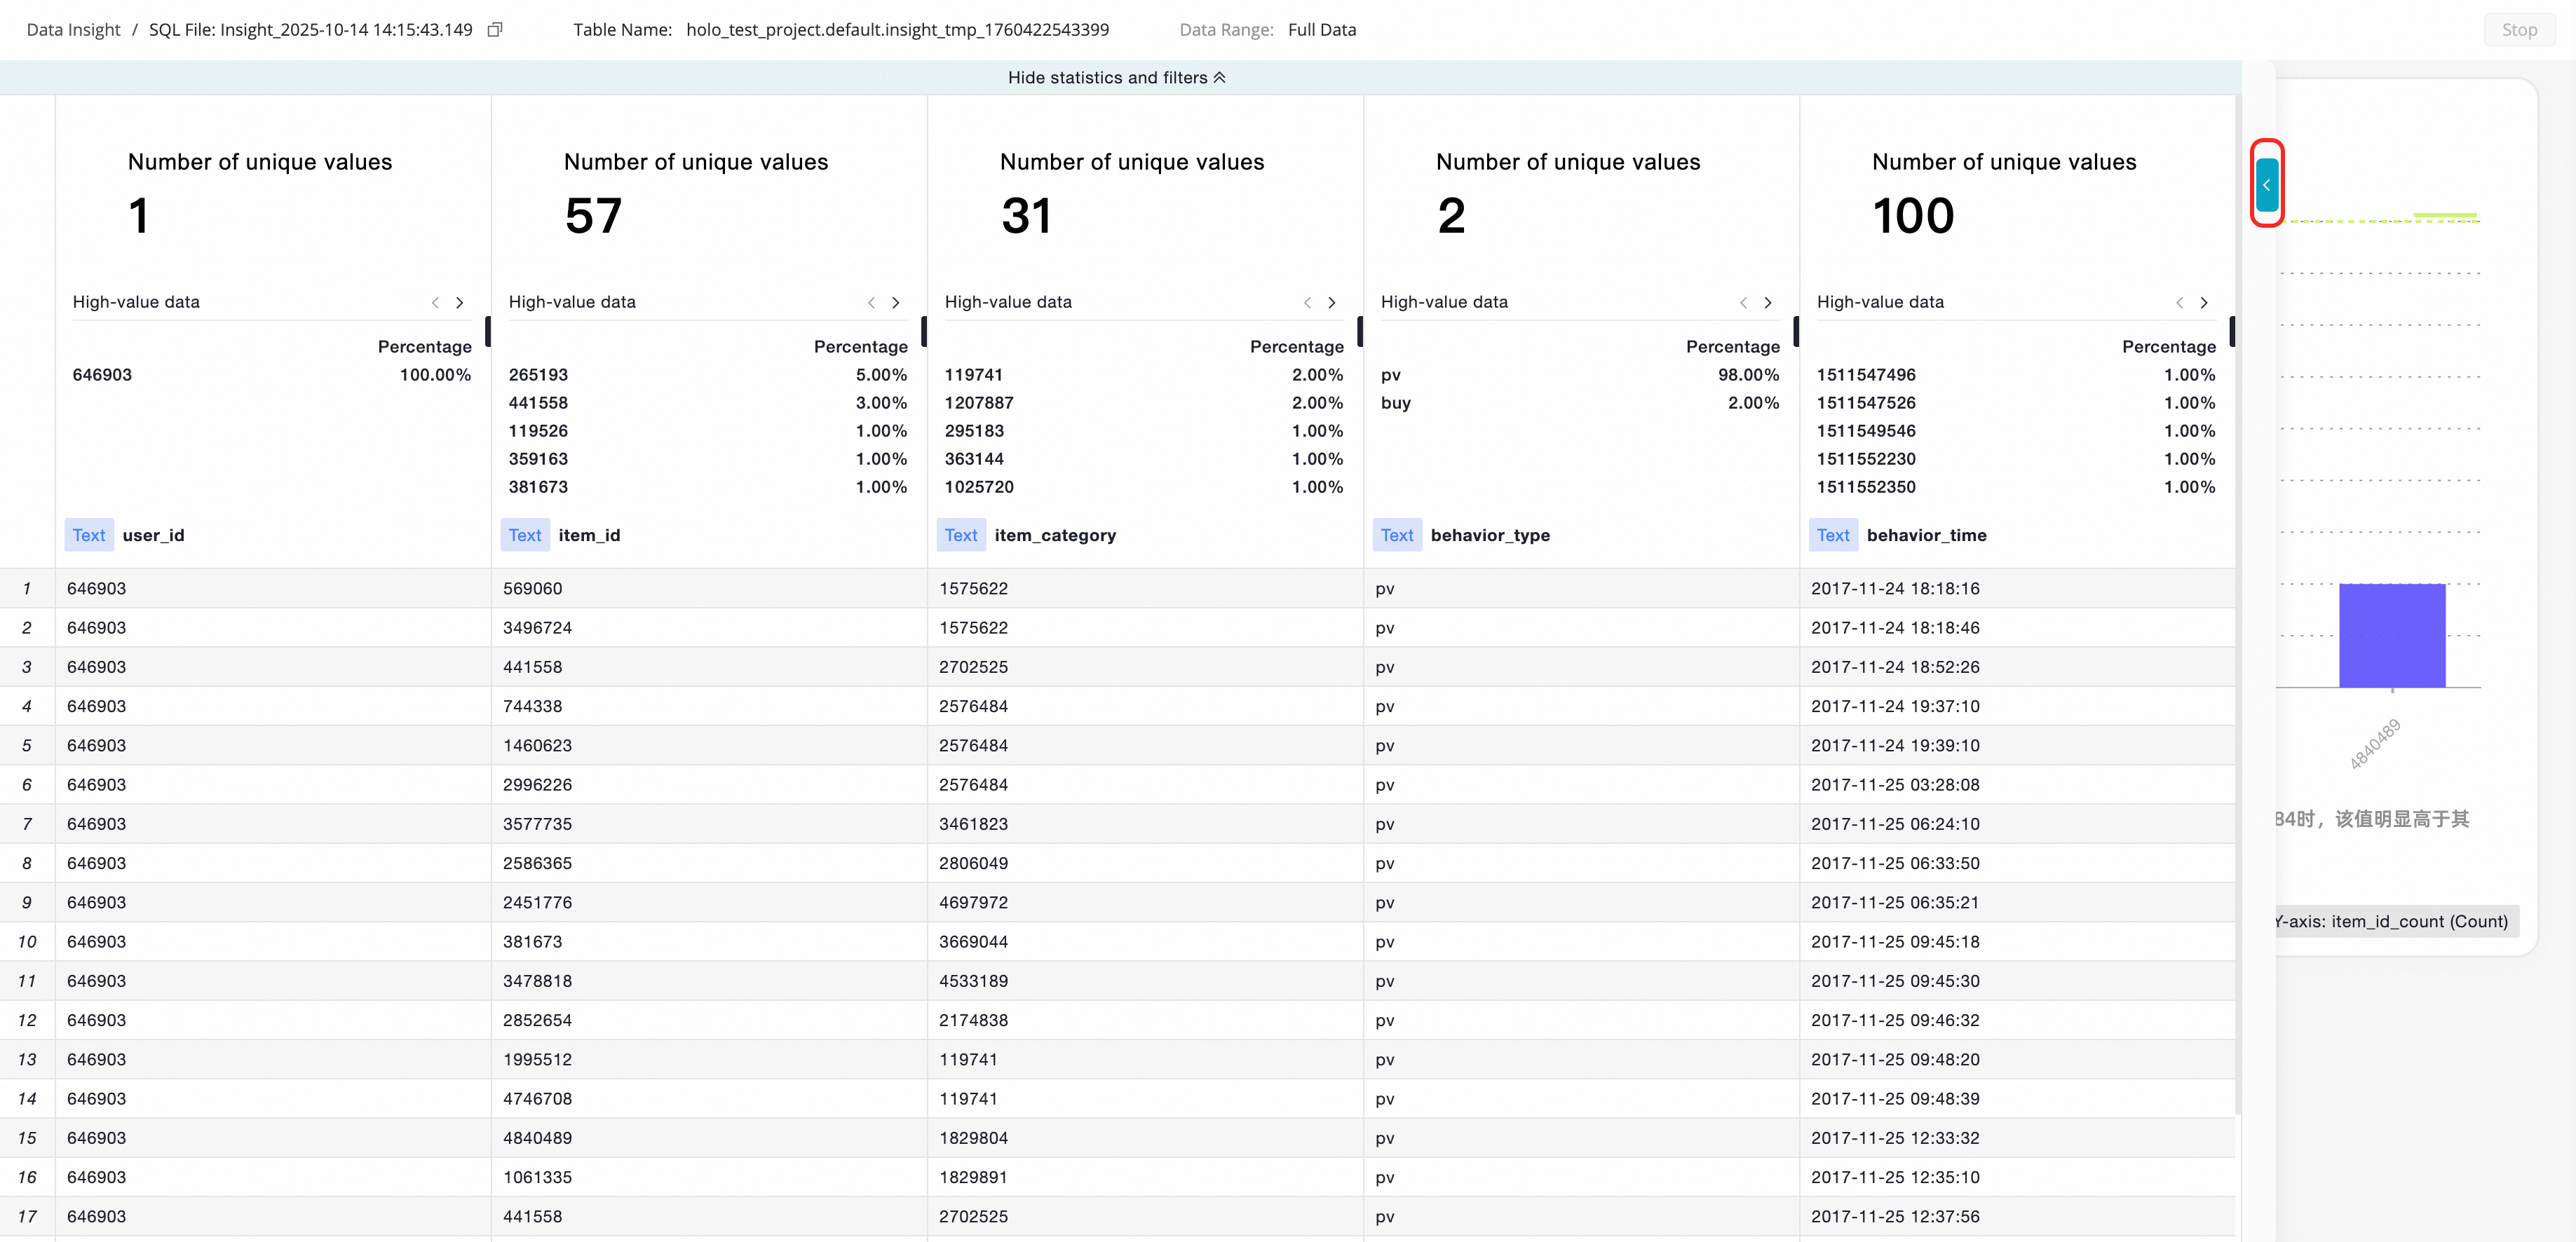Next page of item_category high-value data
Screen dimensions: 2576x1242
coord(1332,303)
